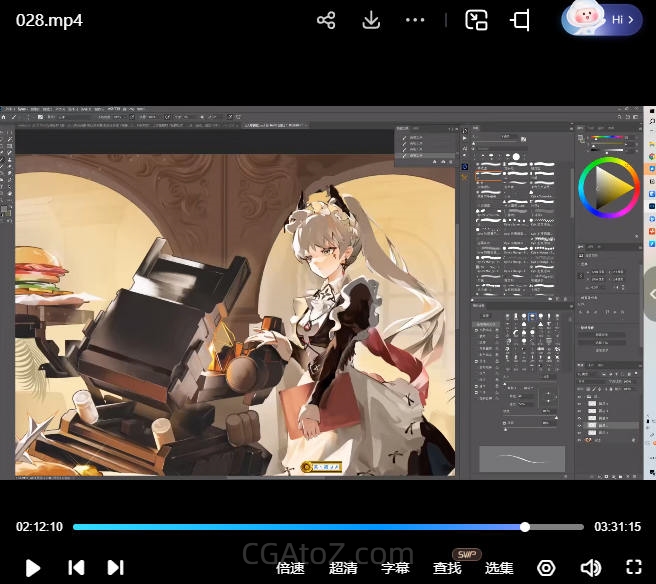Click the circular target settings icon
The image size is (656, 584).
(546, 568)
